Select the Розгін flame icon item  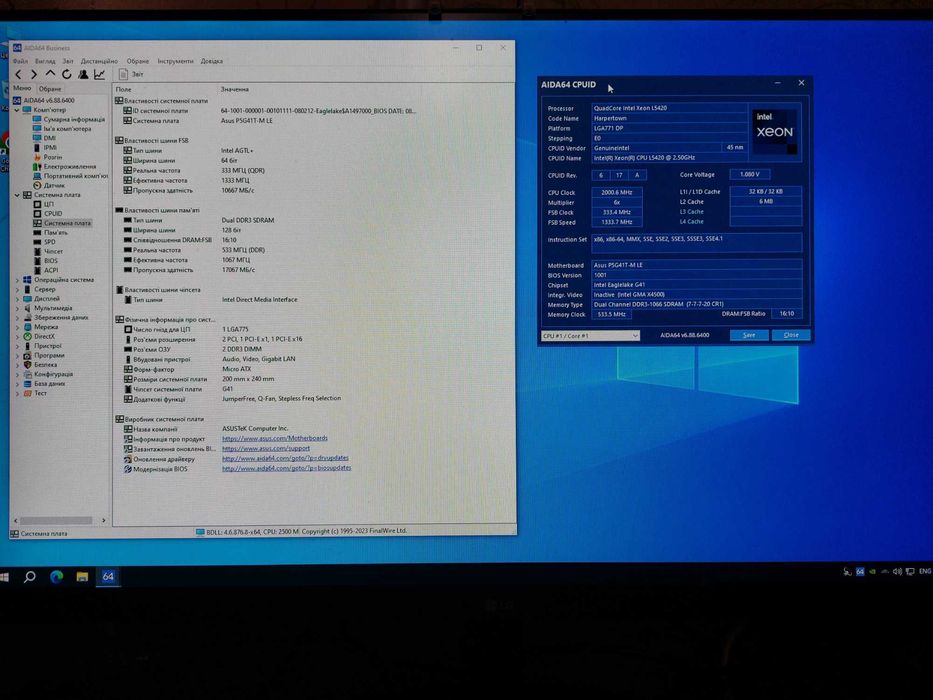tap(37, 157)
